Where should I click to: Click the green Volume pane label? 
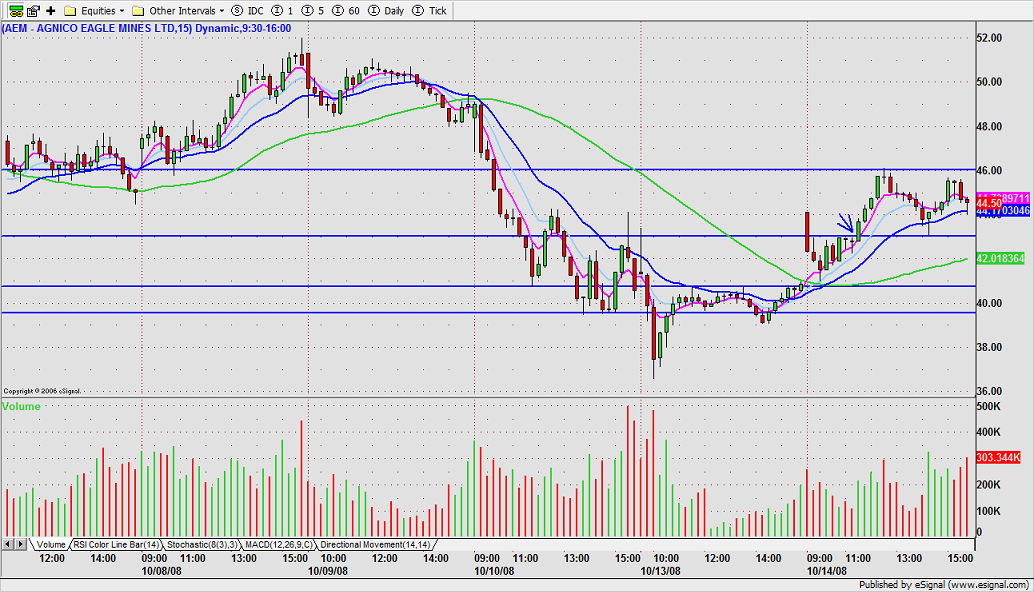[21, 406]
